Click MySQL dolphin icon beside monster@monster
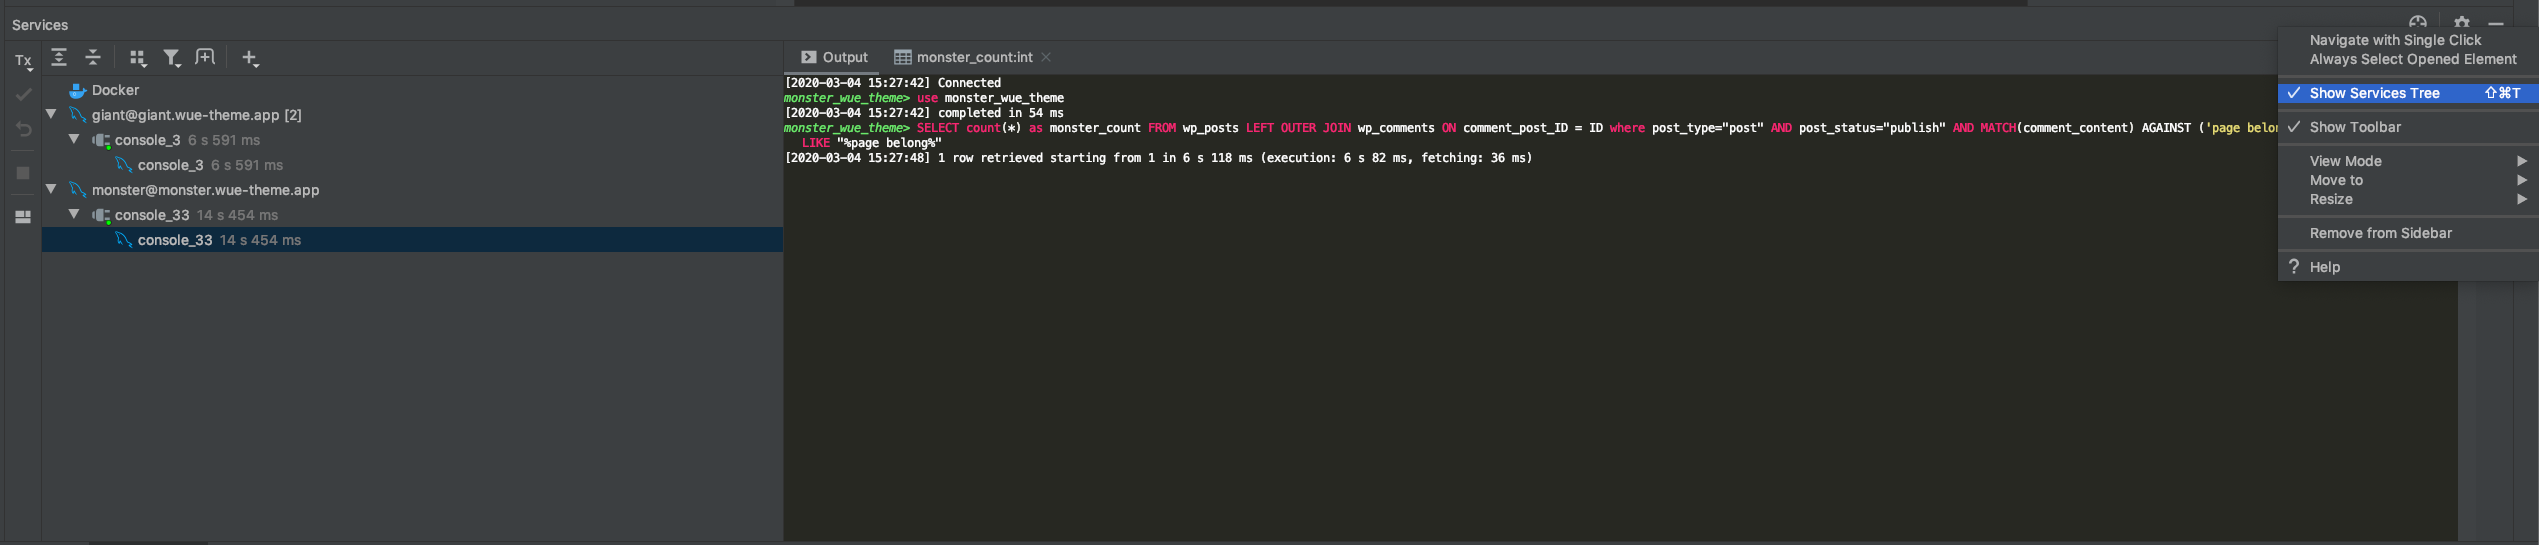The image size is (2539, 545). [x=78, y=190]
